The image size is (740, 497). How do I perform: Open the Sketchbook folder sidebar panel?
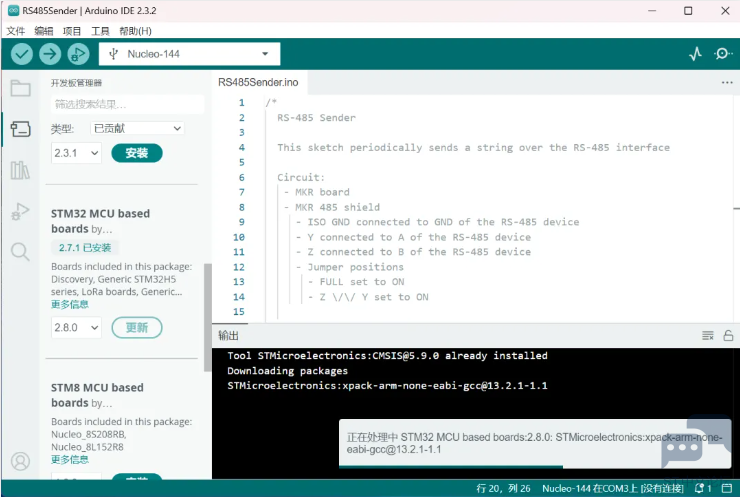tap(20, 88)
